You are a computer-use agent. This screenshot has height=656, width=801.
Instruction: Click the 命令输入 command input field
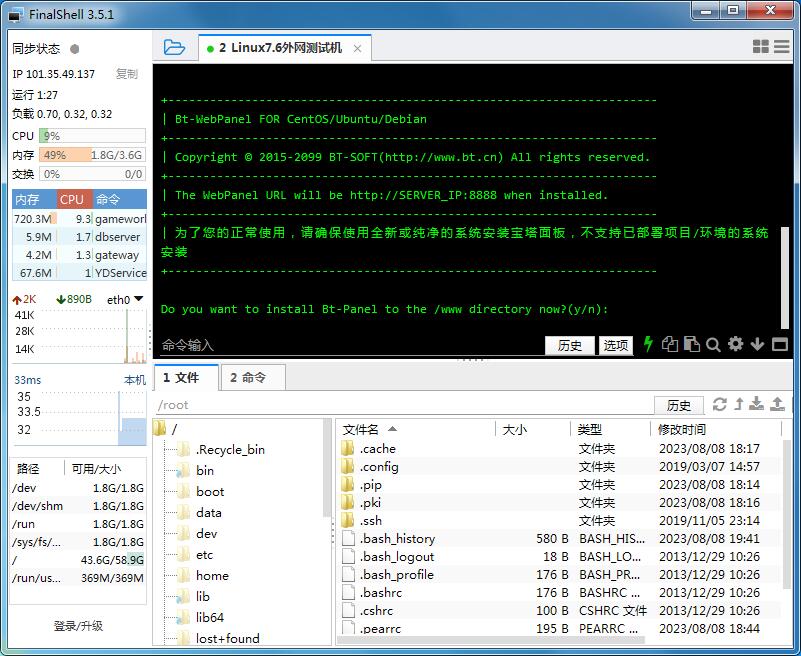(350, 345)
